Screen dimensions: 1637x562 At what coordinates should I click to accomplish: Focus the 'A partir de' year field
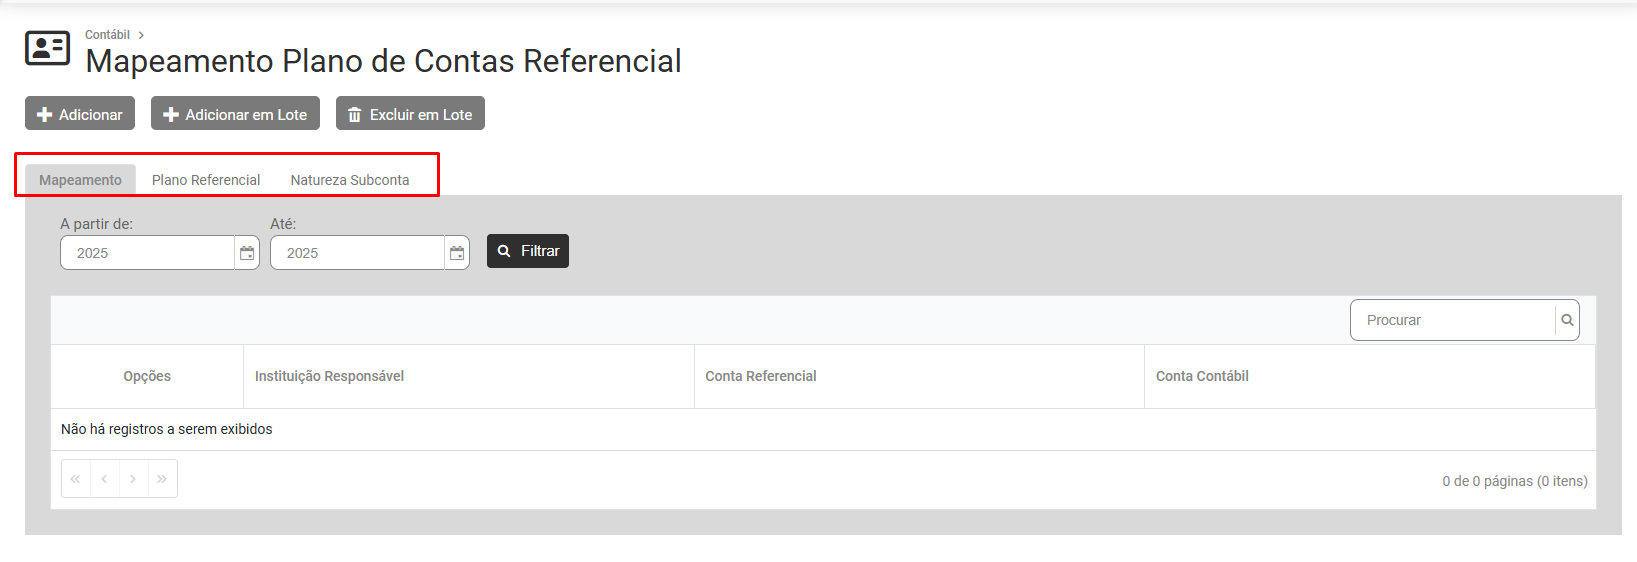pyautogui.click(x=147, y=253)
